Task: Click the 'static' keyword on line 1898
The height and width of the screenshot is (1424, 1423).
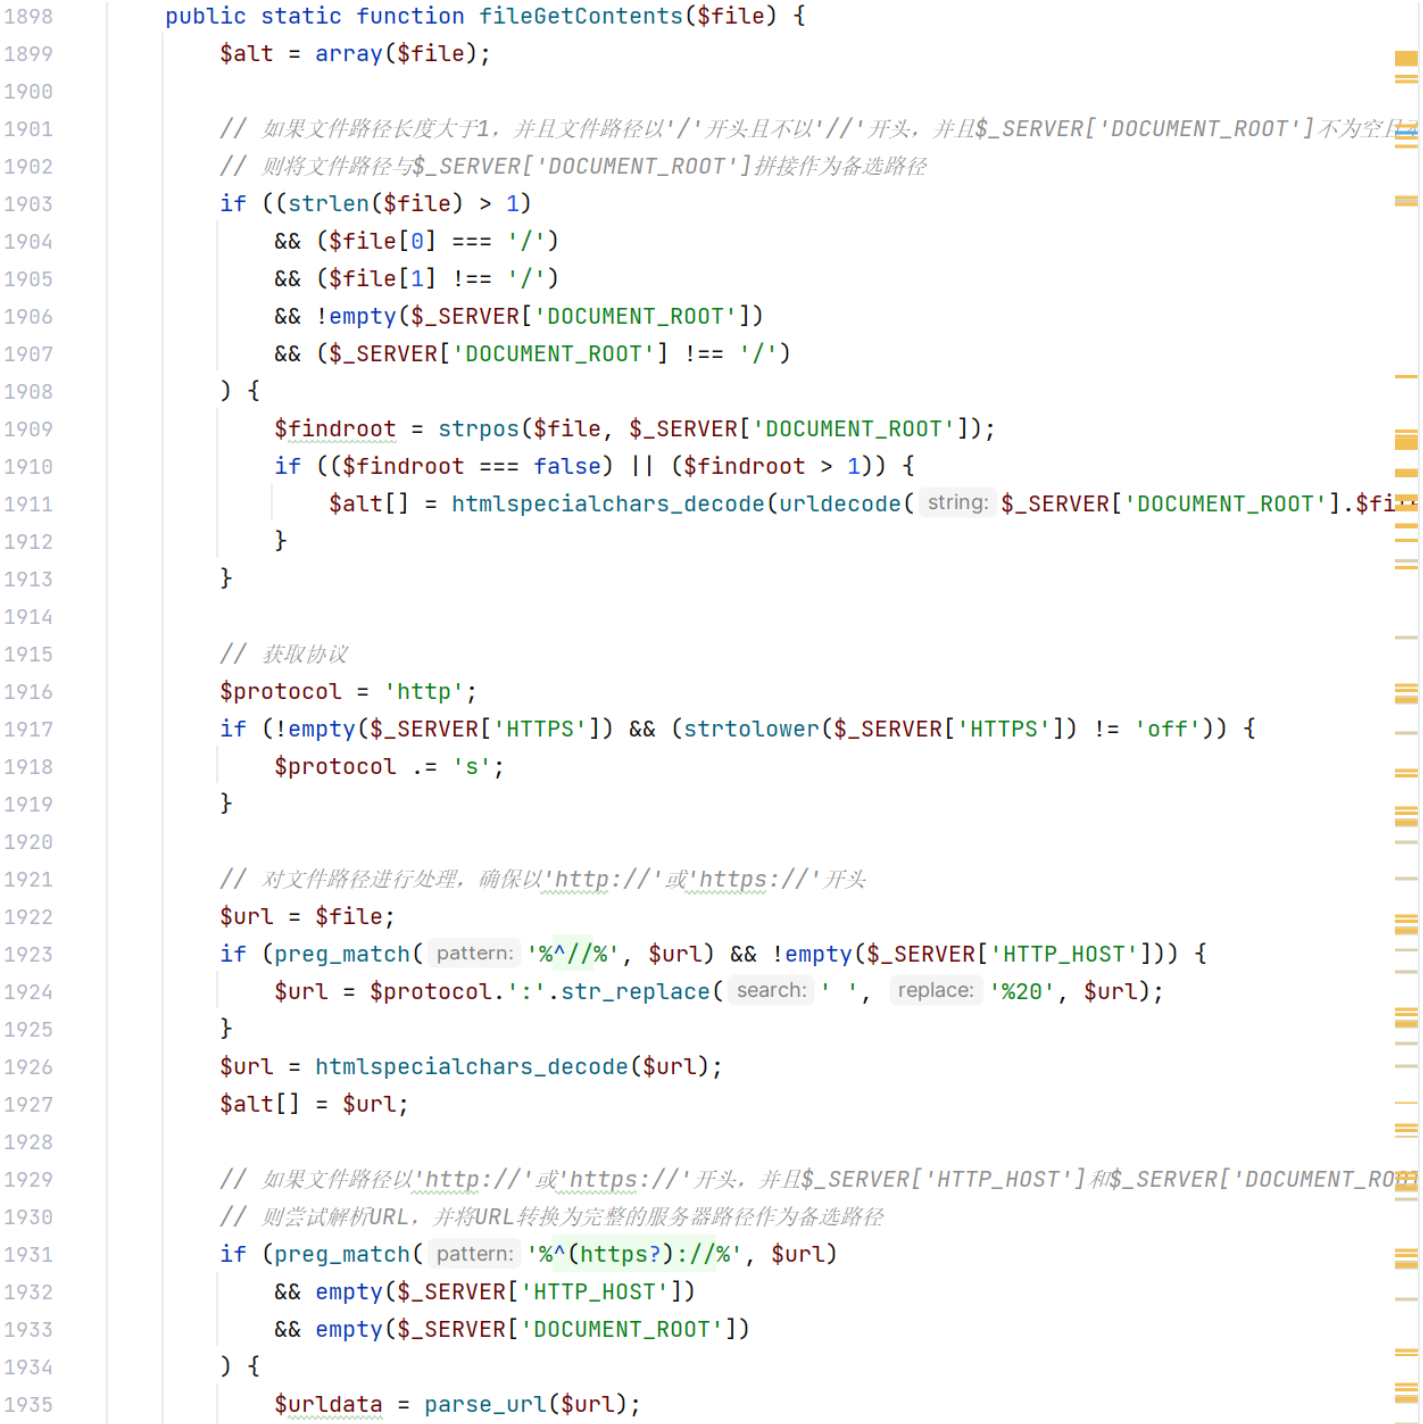Action: coord(301,16)
